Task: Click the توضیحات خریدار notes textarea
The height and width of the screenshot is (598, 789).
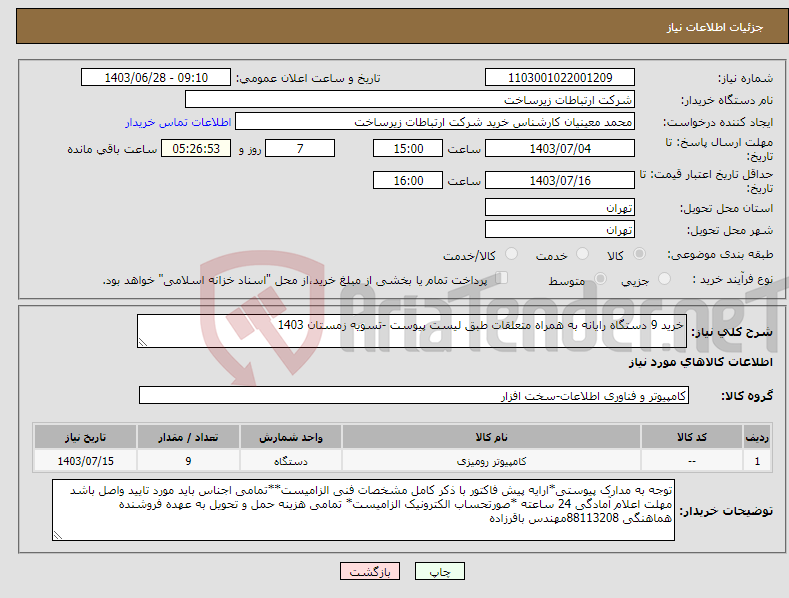Action: click(x=363, y=510)
